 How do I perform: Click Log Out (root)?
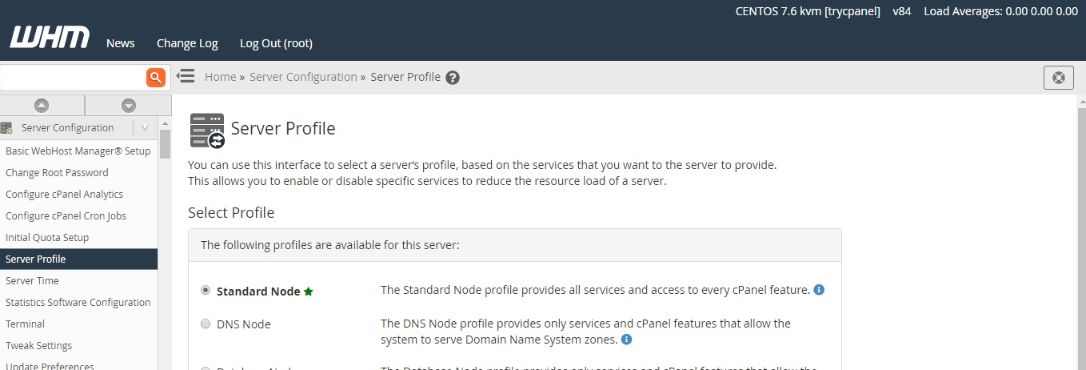coord(276,43)
